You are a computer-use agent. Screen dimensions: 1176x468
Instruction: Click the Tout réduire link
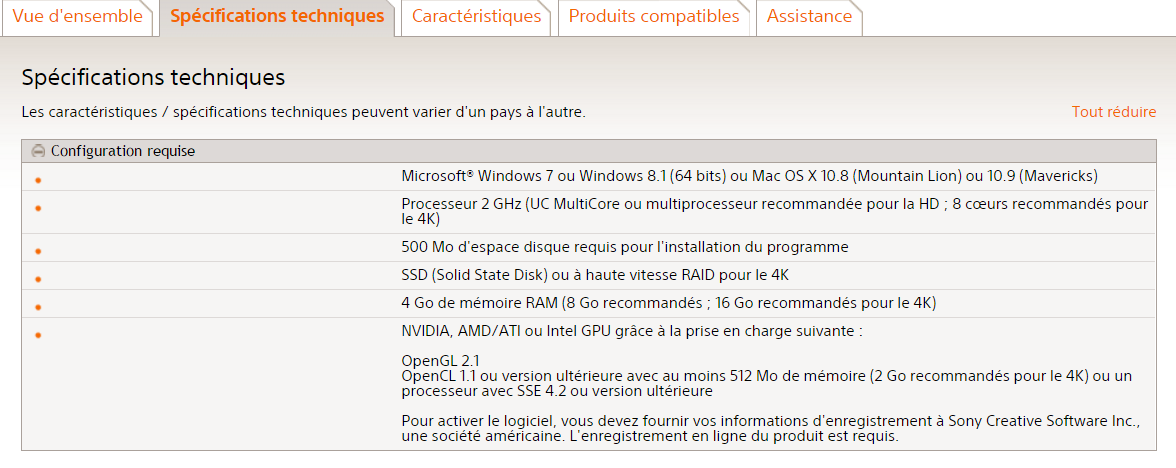click(x=1114, y=112)
